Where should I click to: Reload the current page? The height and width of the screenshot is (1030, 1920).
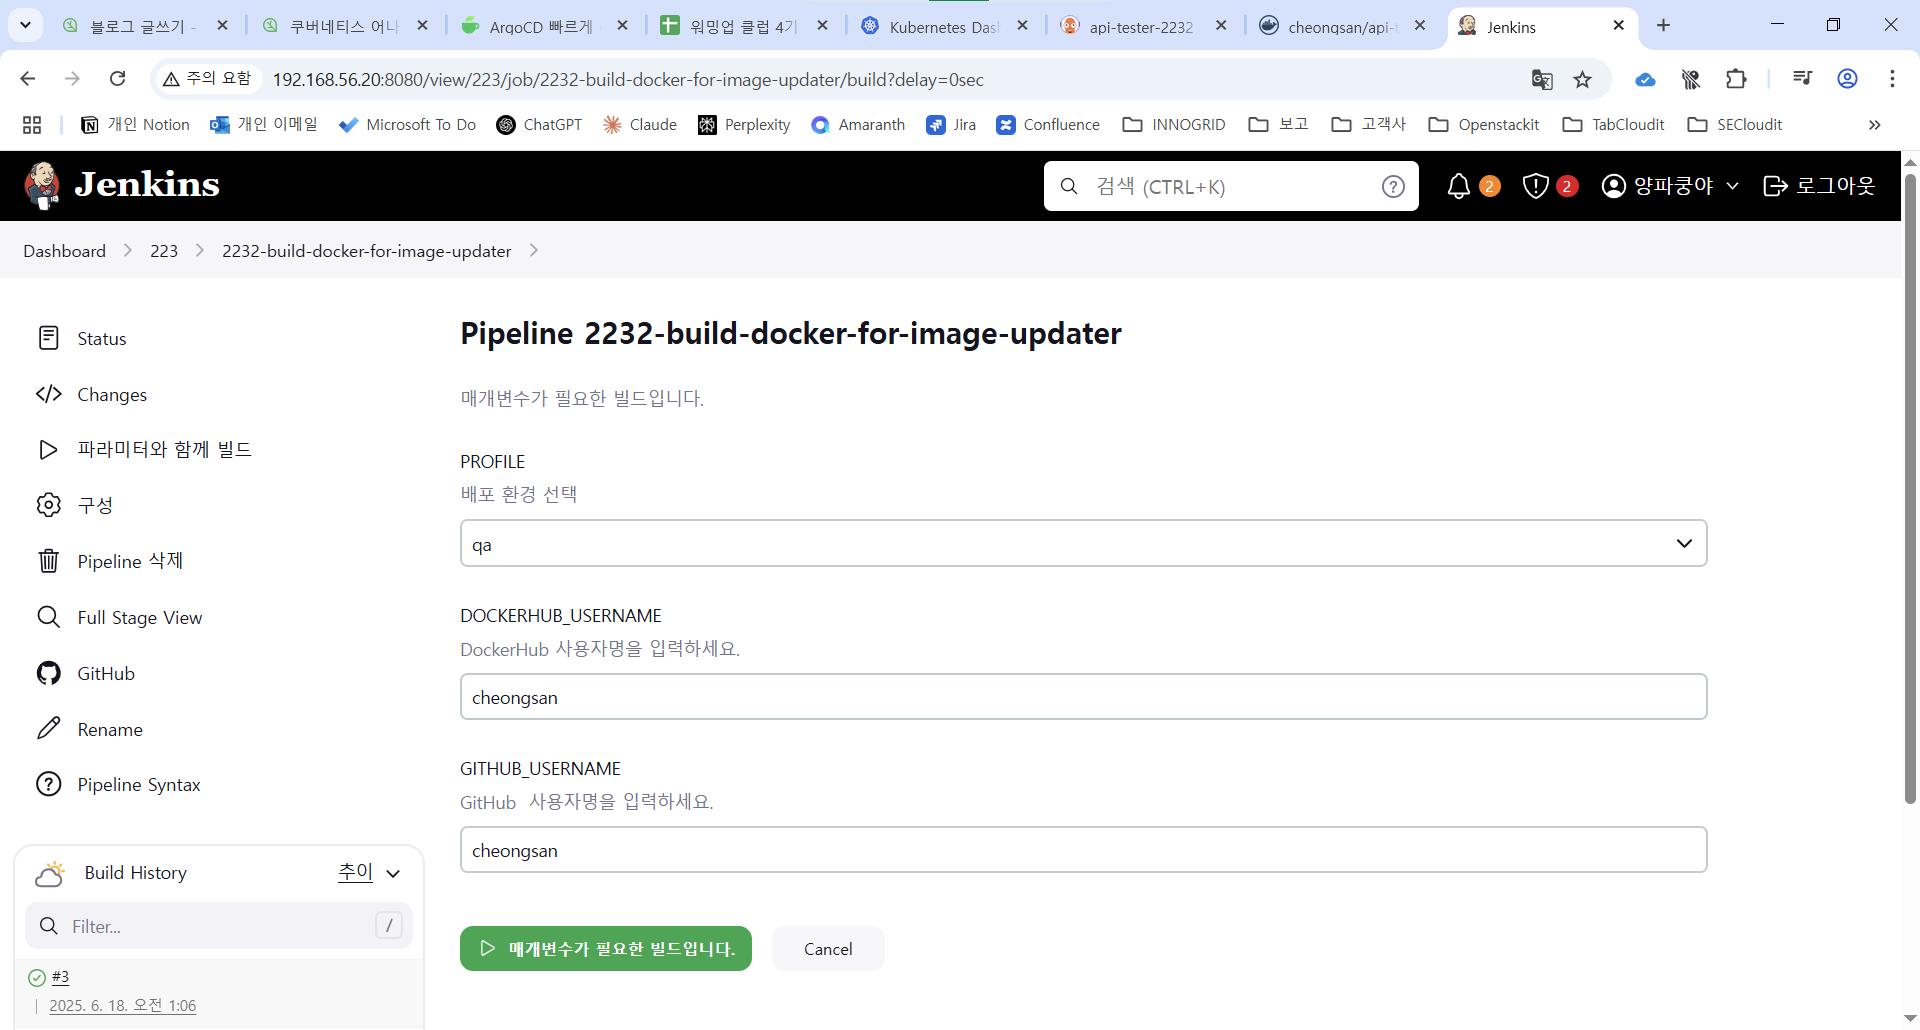[117, 79]
